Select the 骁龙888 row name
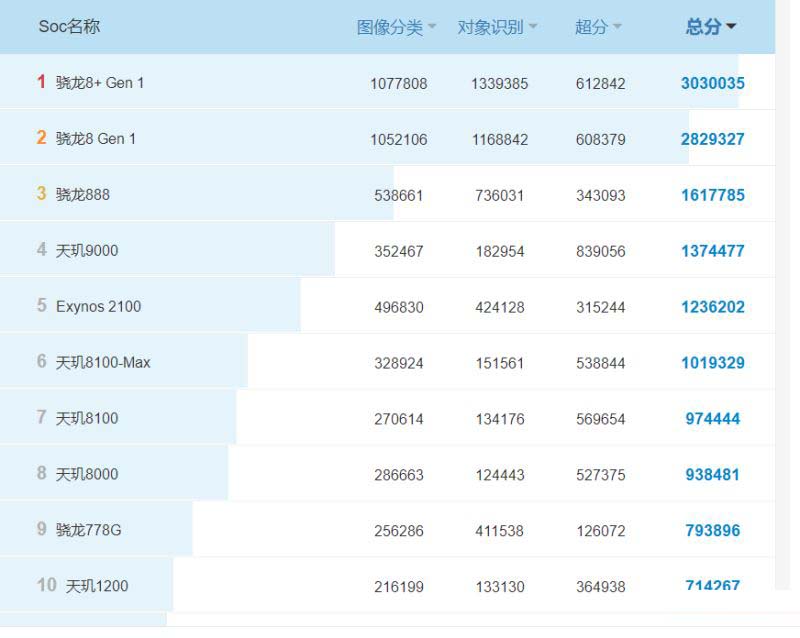 point(83,194)
